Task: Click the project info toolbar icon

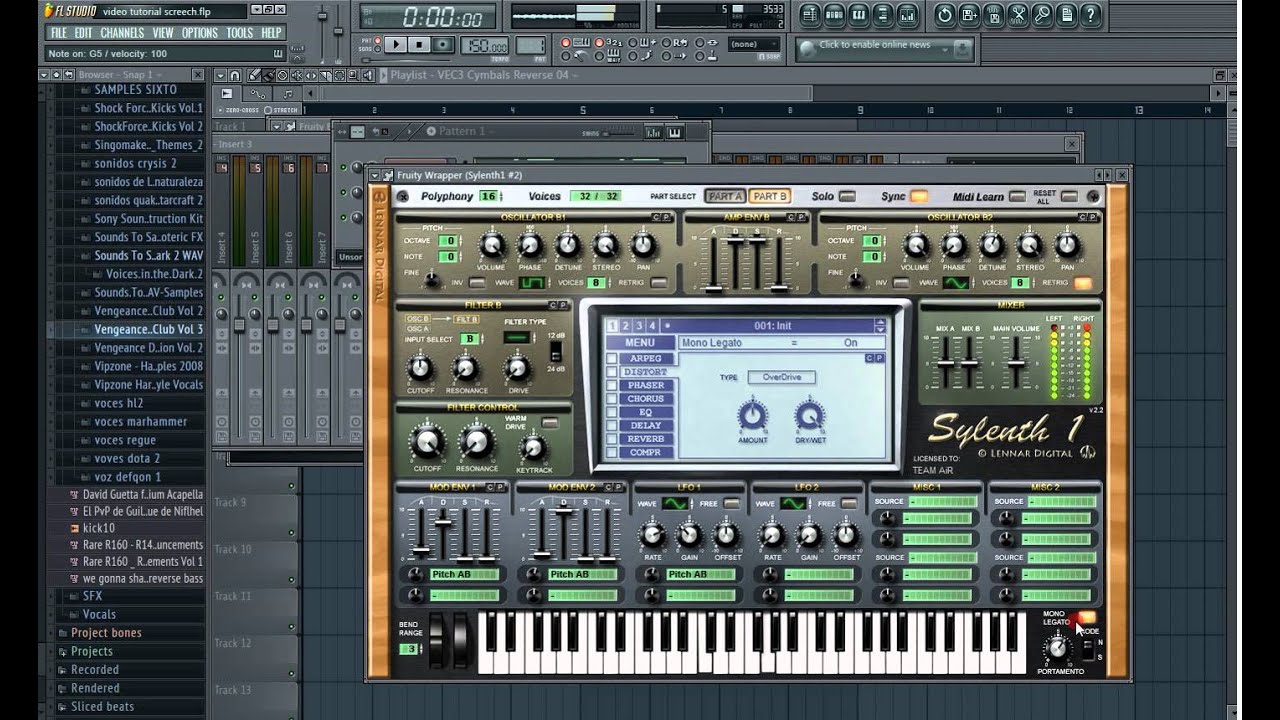Action: coord(1066,15)
